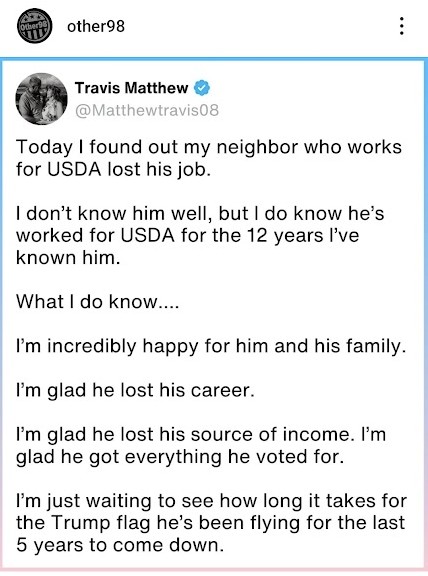Click the 'Today I found out' paragraph
Screen dimensions: 428x576
point(209,158)
